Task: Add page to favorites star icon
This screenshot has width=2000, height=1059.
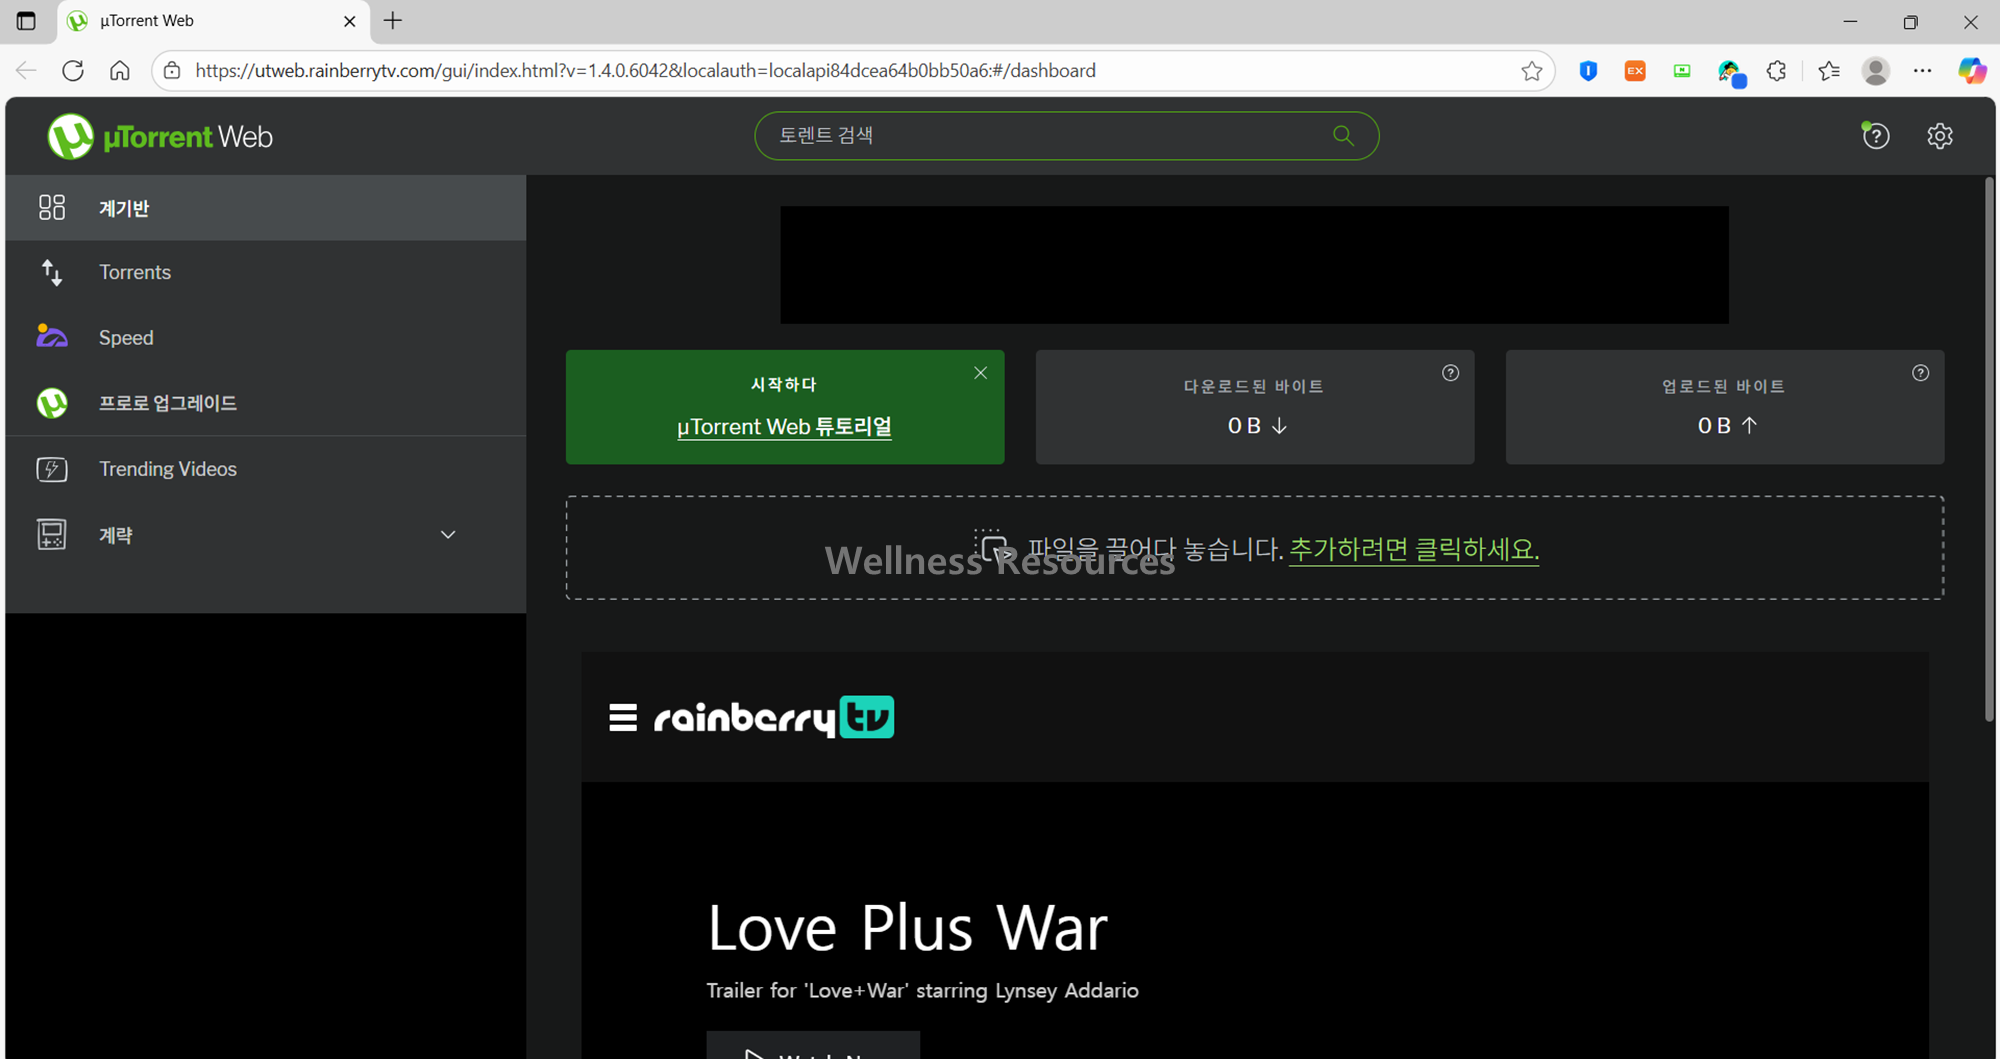Action: [1532, 71]
